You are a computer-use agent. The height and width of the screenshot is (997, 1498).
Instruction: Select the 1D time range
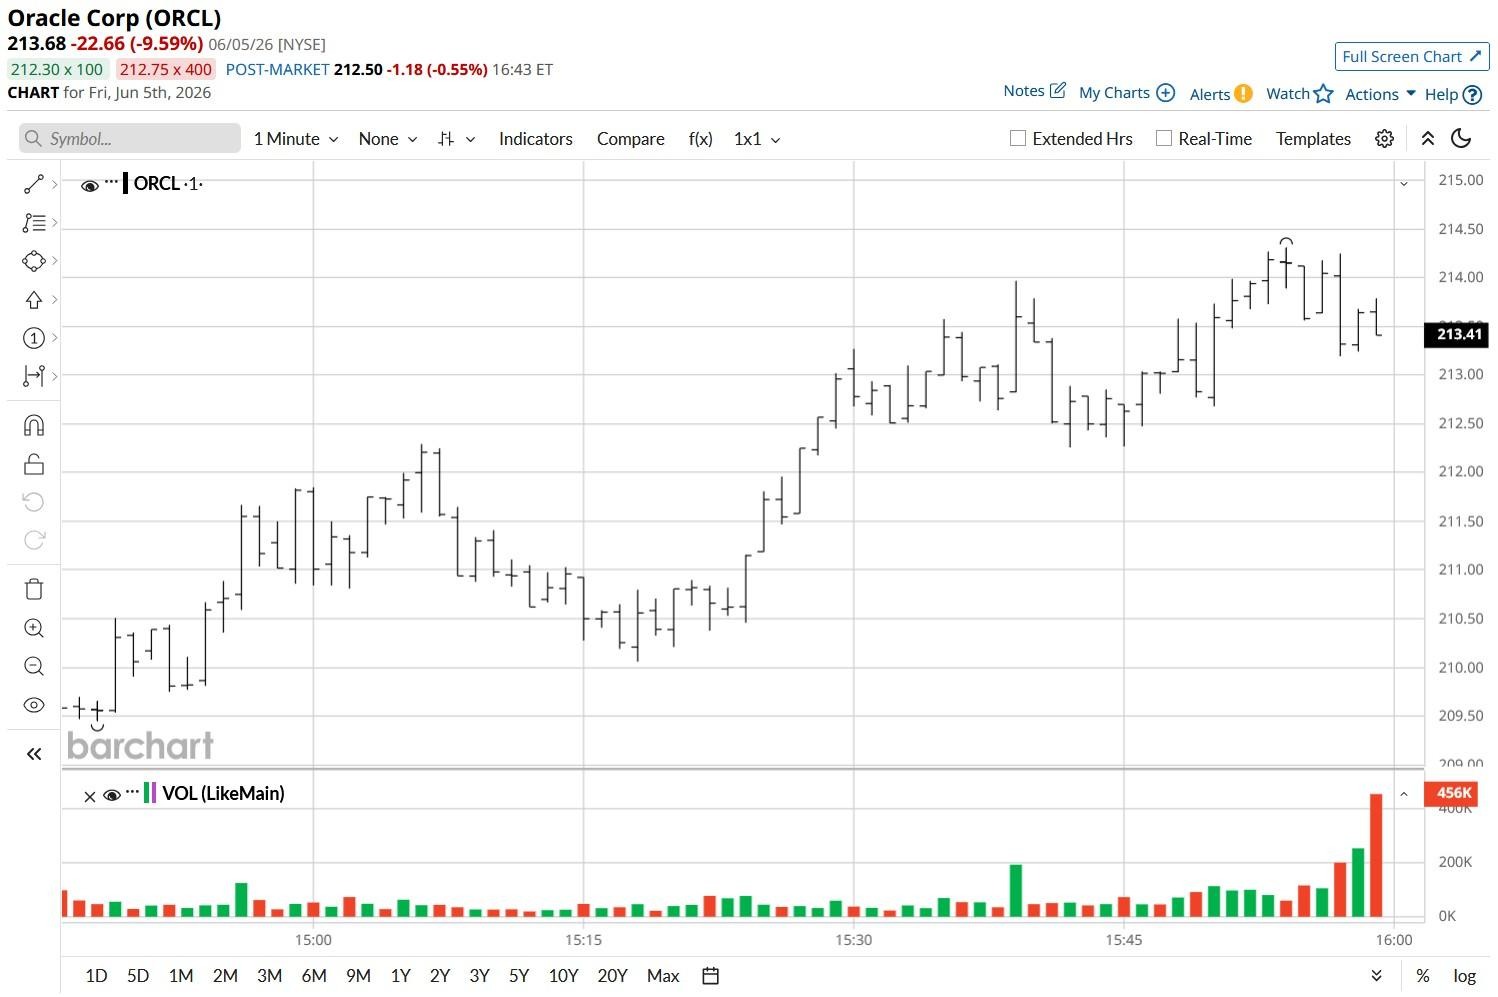tap(96, 976)
